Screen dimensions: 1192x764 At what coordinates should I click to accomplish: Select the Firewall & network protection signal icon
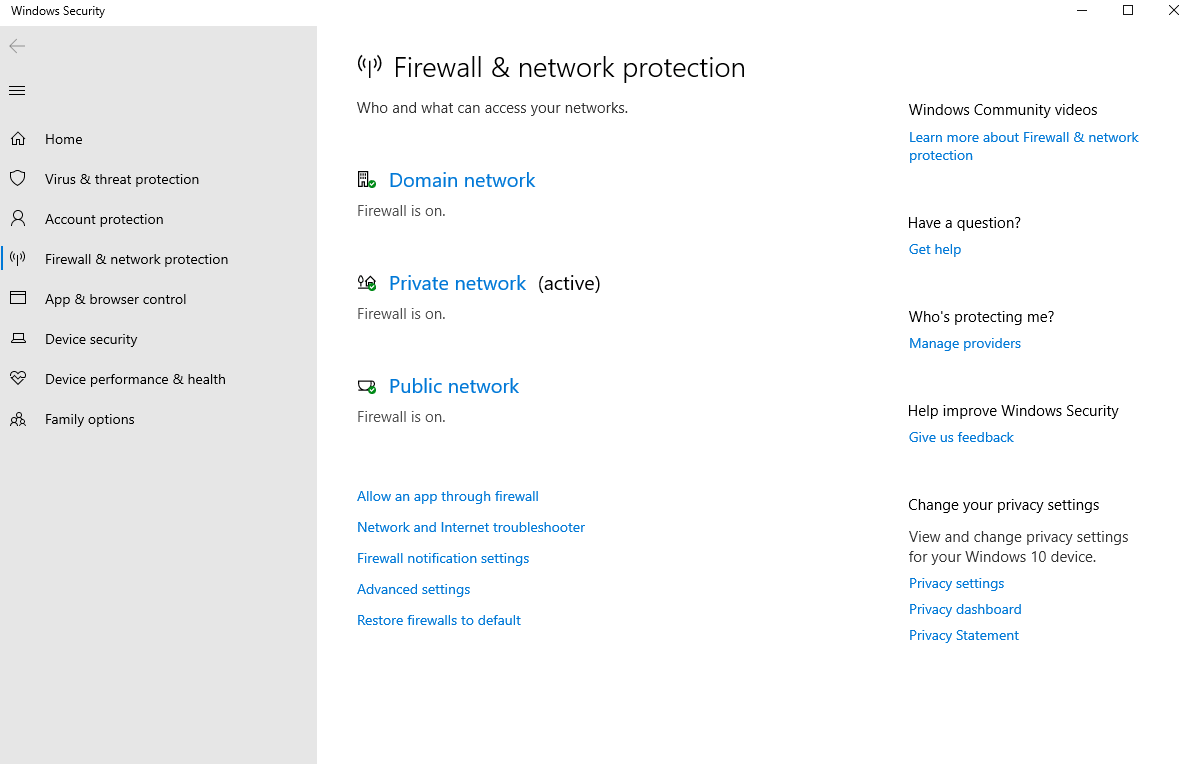click(18, 258)
